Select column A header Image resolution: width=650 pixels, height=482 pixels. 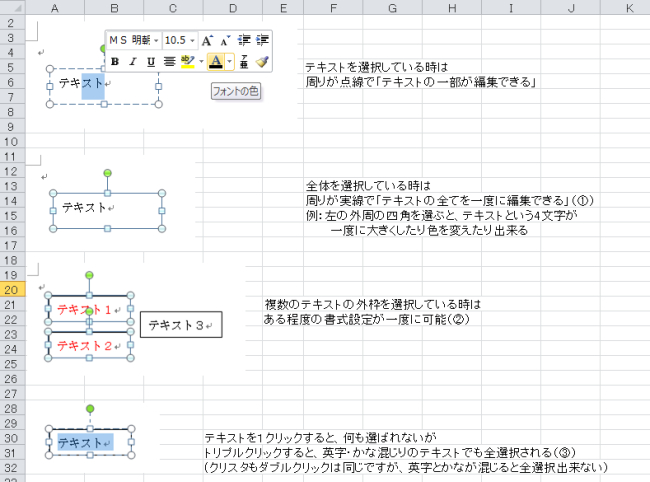(x=55, y=8)
